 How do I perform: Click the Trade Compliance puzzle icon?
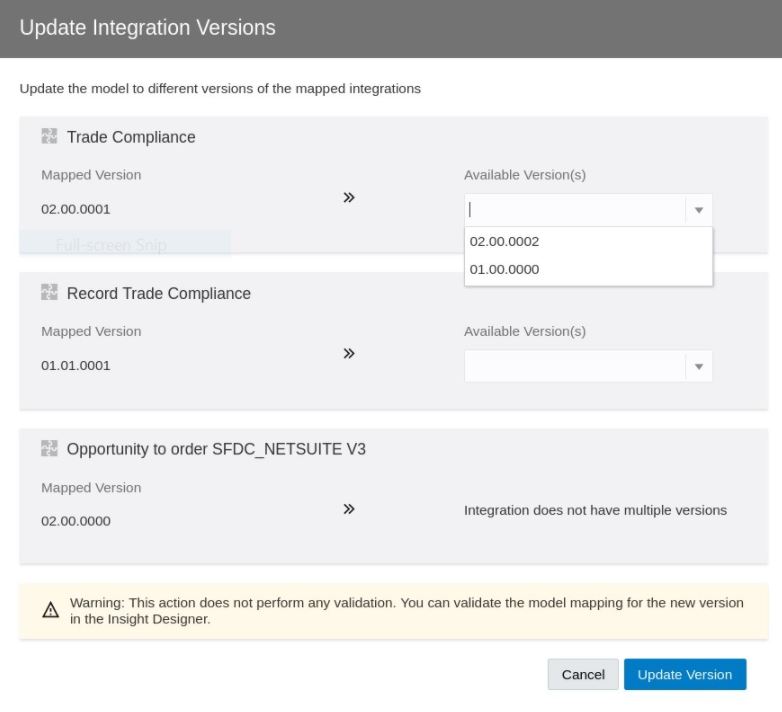pos(49,137)
